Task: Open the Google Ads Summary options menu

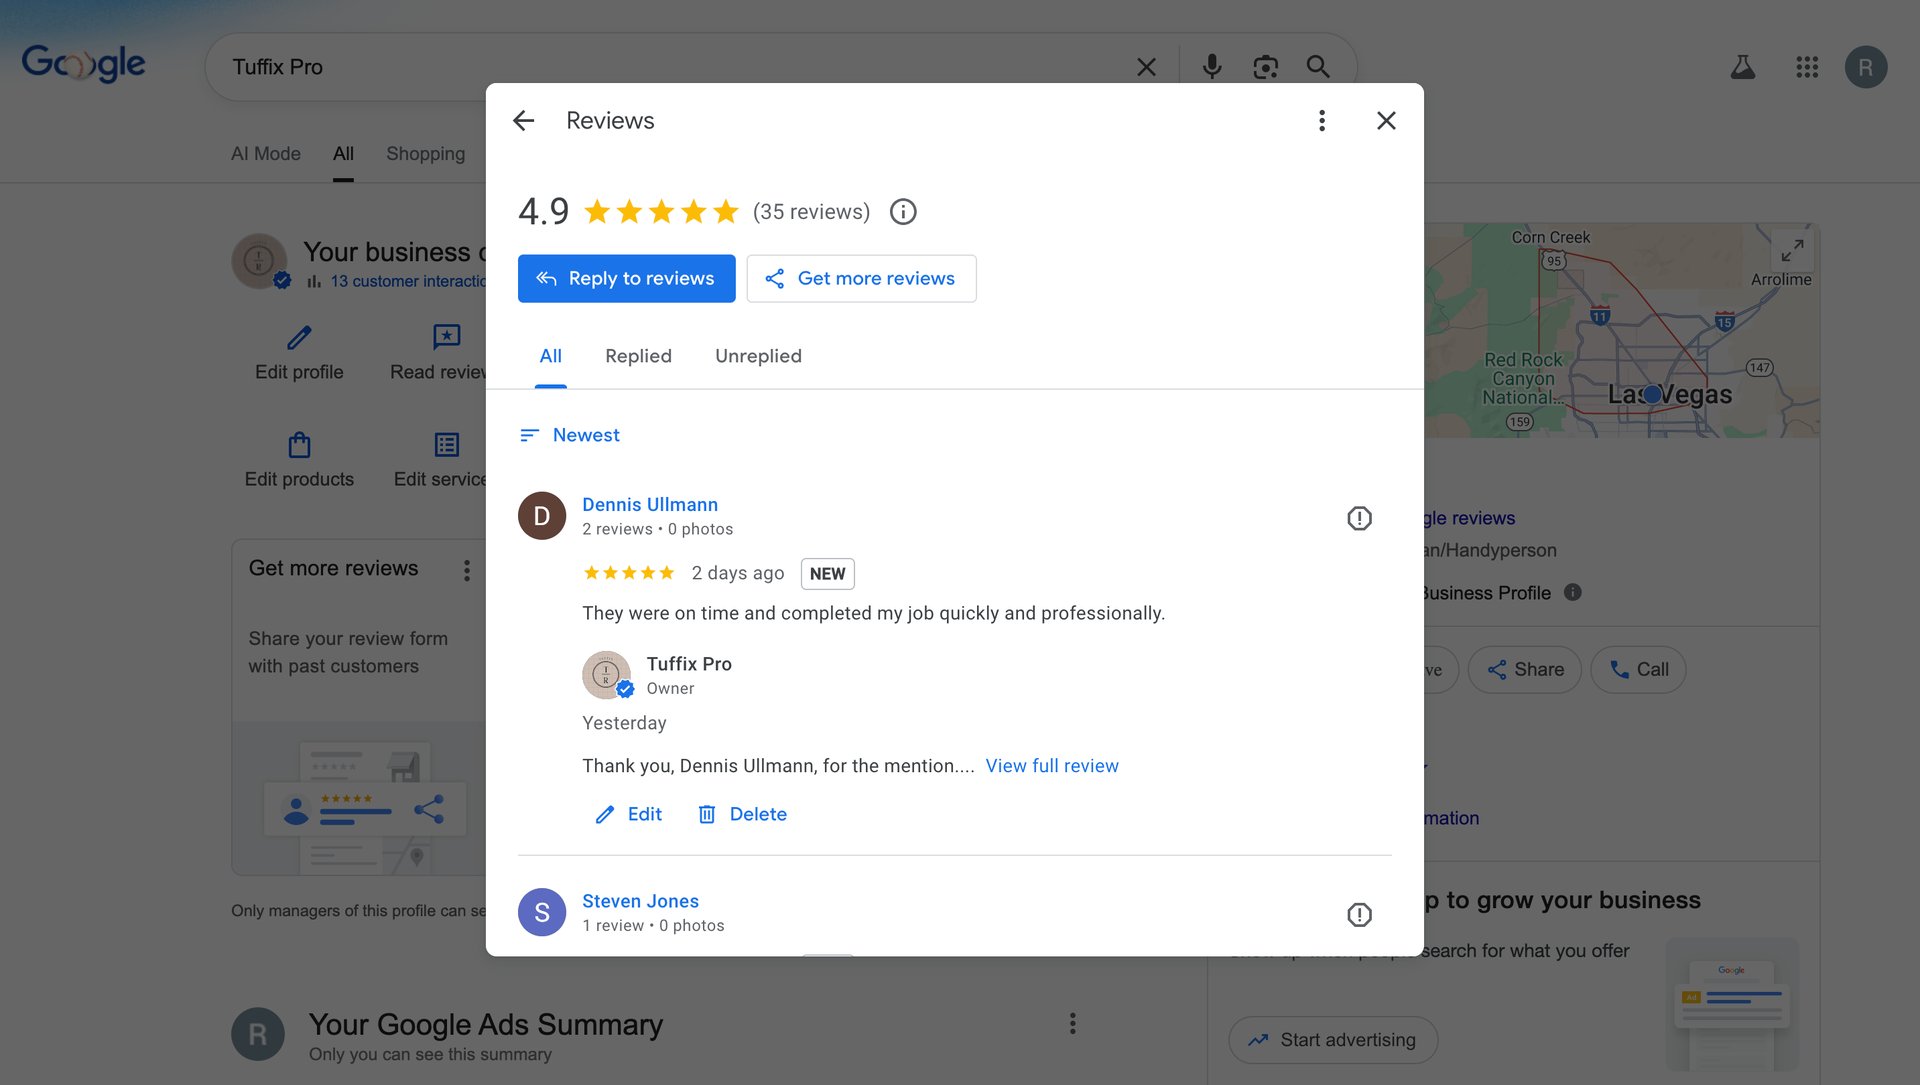Action: click(x=1072, y=1023)
